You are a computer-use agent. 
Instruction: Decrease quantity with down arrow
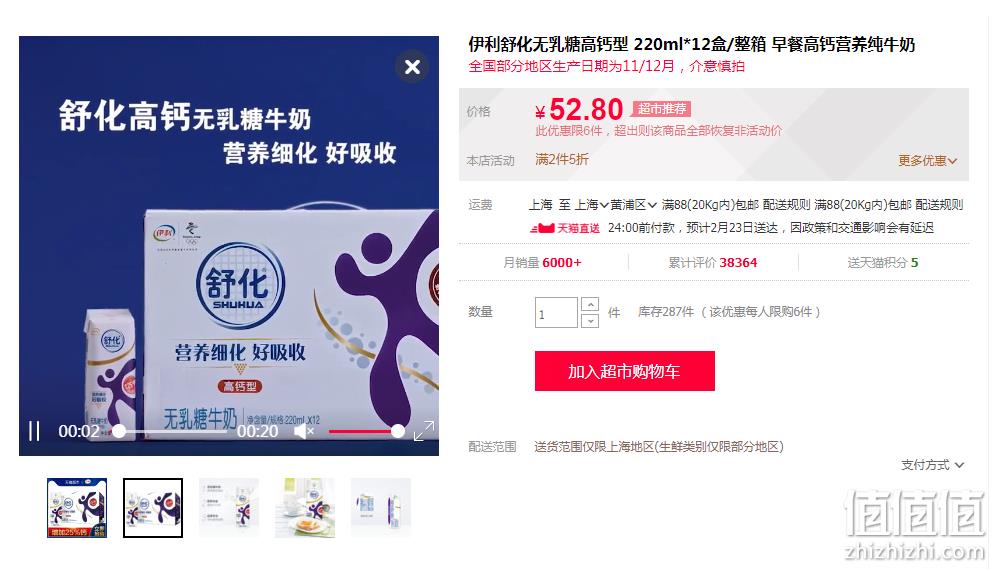[x=590, y=321]
